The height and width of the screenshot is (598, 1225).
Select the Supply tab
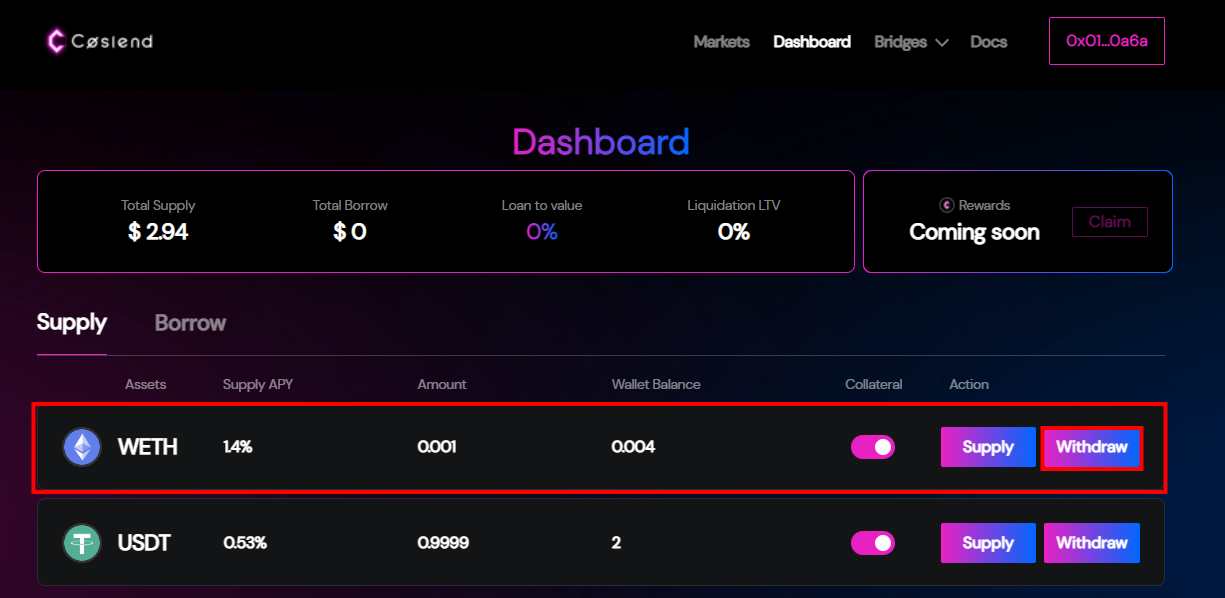(x=72, y=323)
